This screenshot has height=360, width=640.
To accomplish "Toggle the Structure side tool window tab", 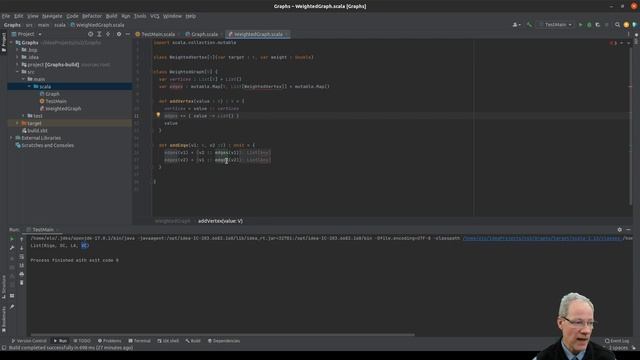I will pos(4,287).
